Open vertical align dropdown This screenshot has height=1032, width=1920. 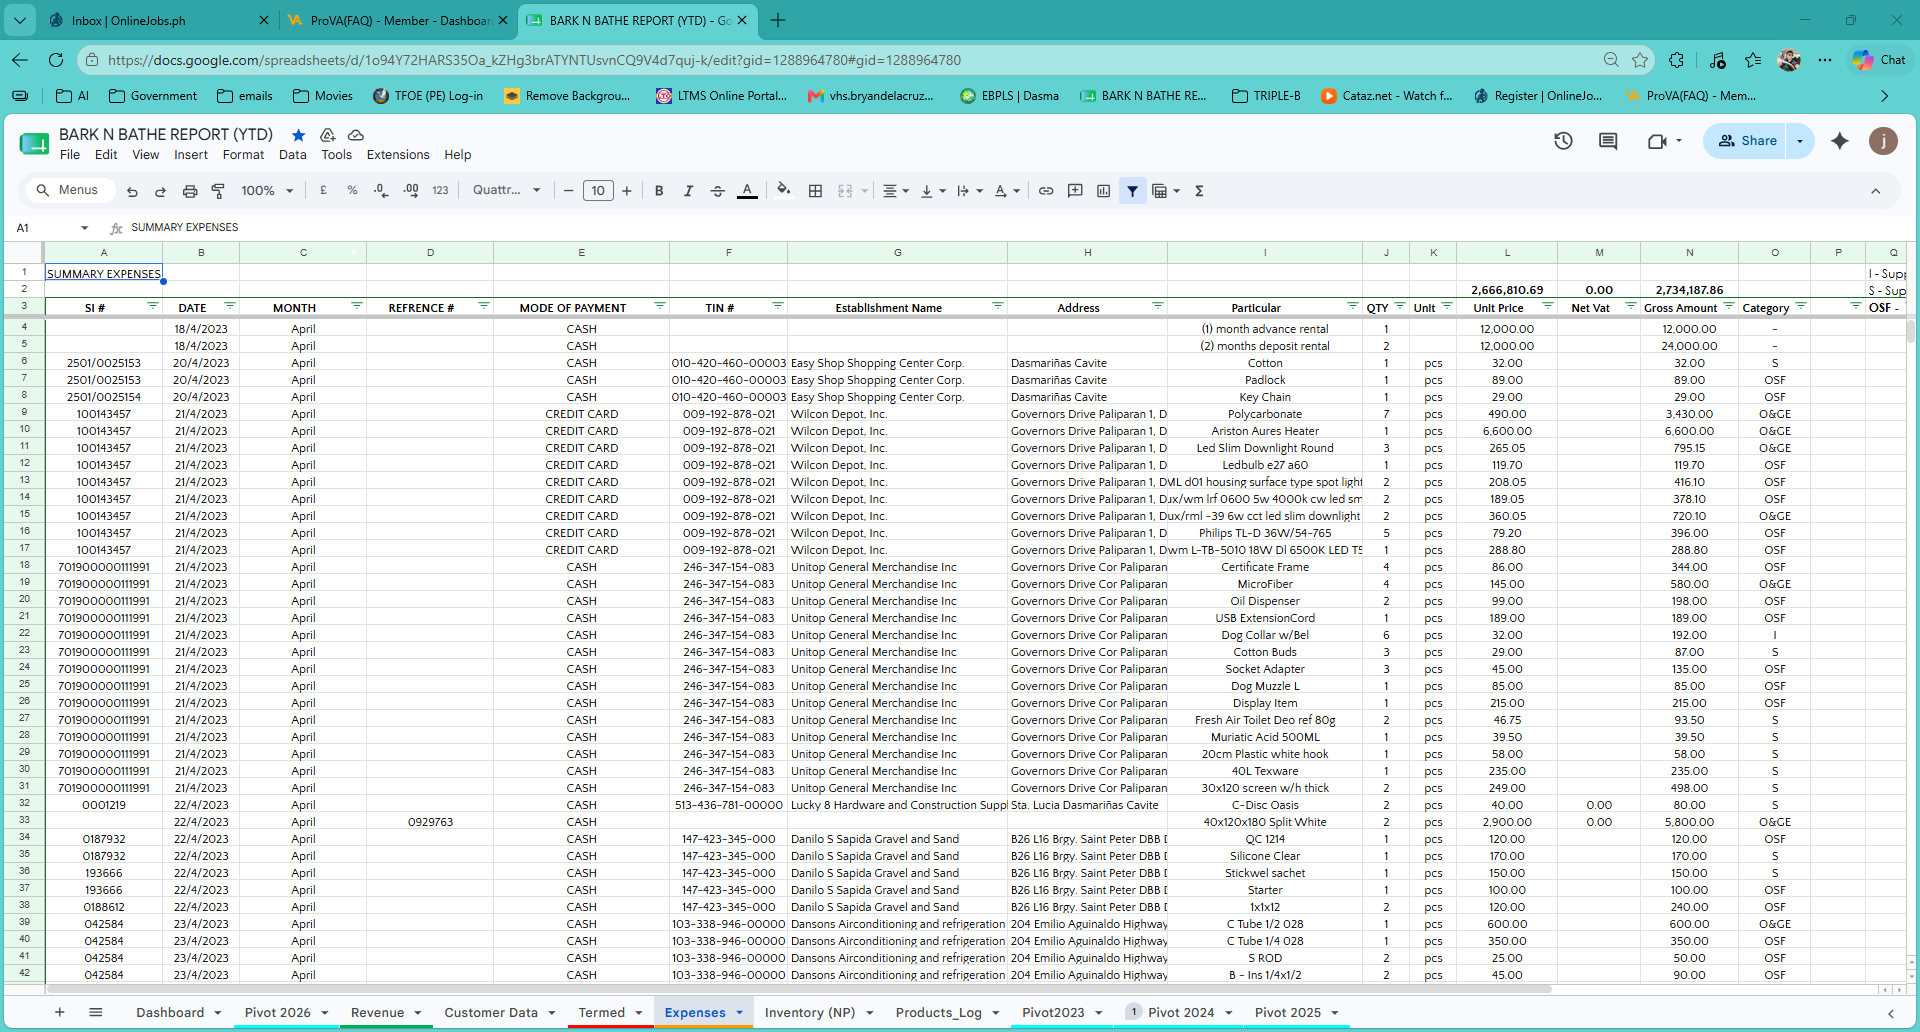[x=932, y=191]
